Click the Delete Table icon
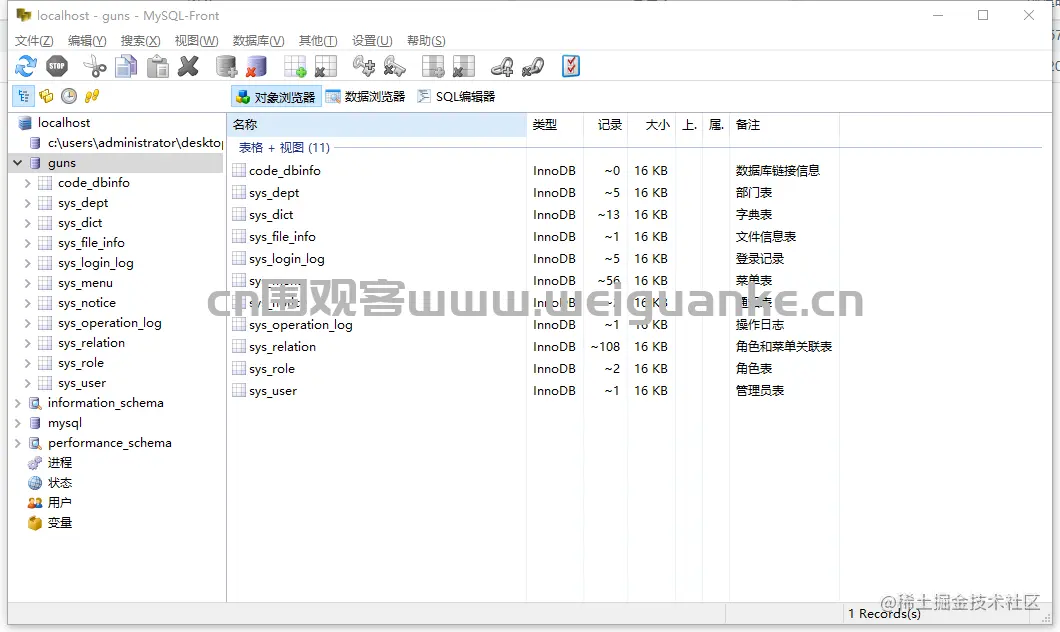This screenshot has height=632, width=1060. click(x=326, y=66)
